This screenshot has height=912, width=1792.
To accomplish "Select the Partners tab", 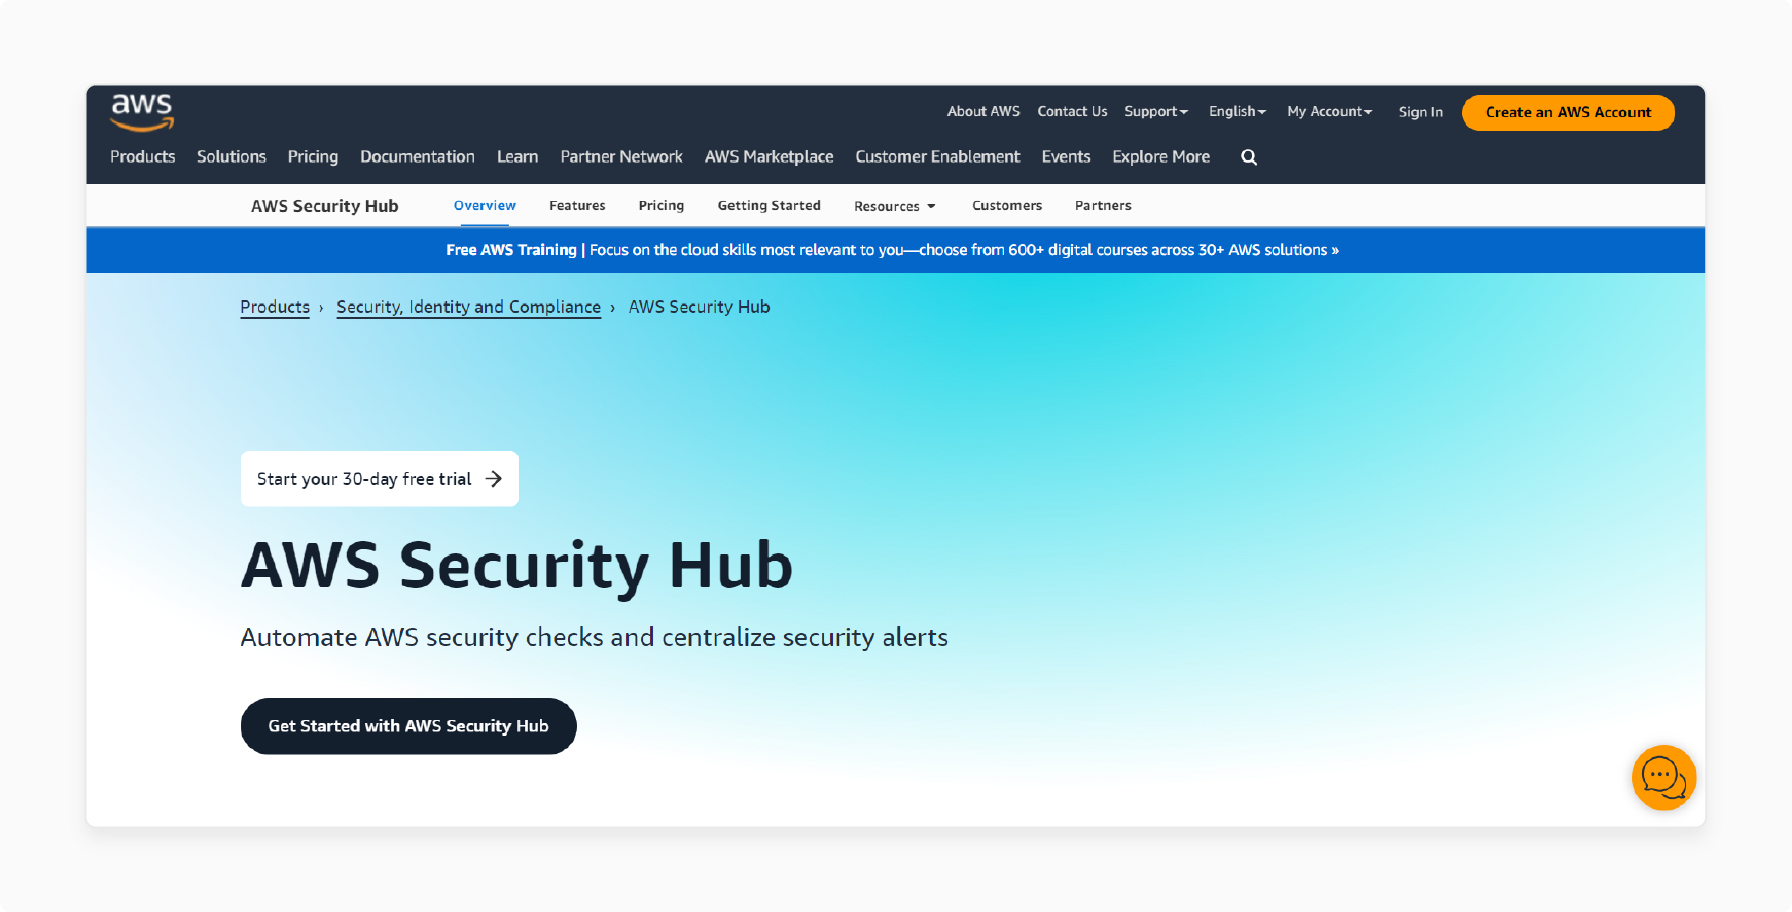I will (1103, 205).
